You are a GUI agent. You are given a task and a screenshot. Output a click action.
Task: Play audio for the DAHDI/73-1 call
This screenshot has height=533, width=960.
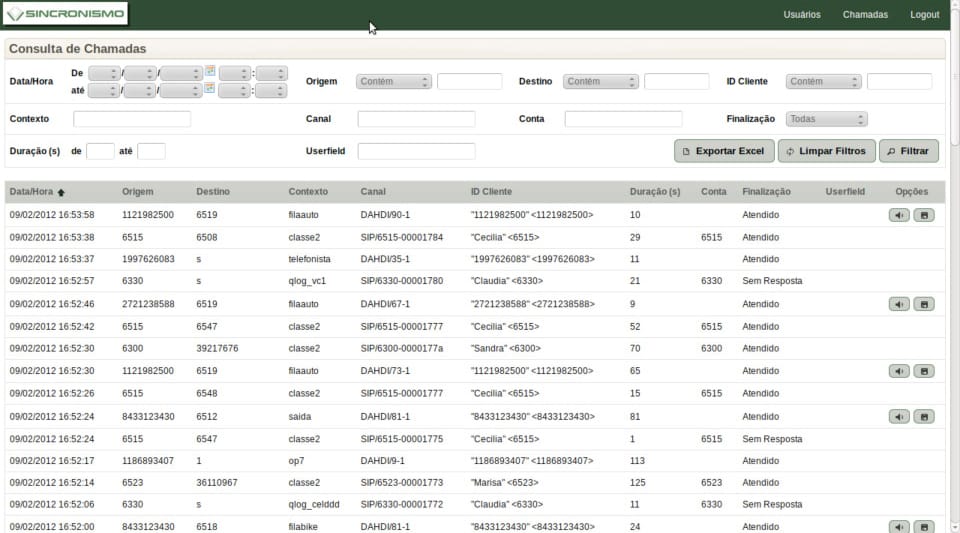click(x=899, y=371)
